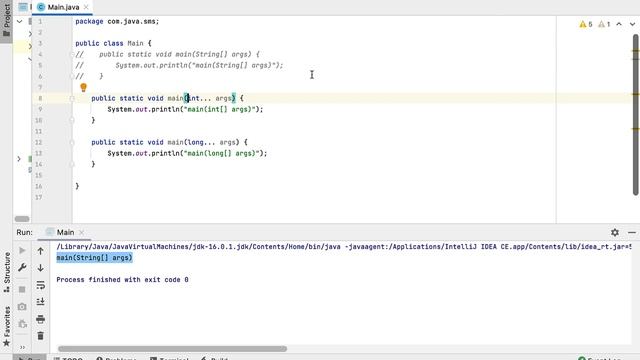Move up the stack trace arrow
640x360 pixels.
tap(40, 251)
